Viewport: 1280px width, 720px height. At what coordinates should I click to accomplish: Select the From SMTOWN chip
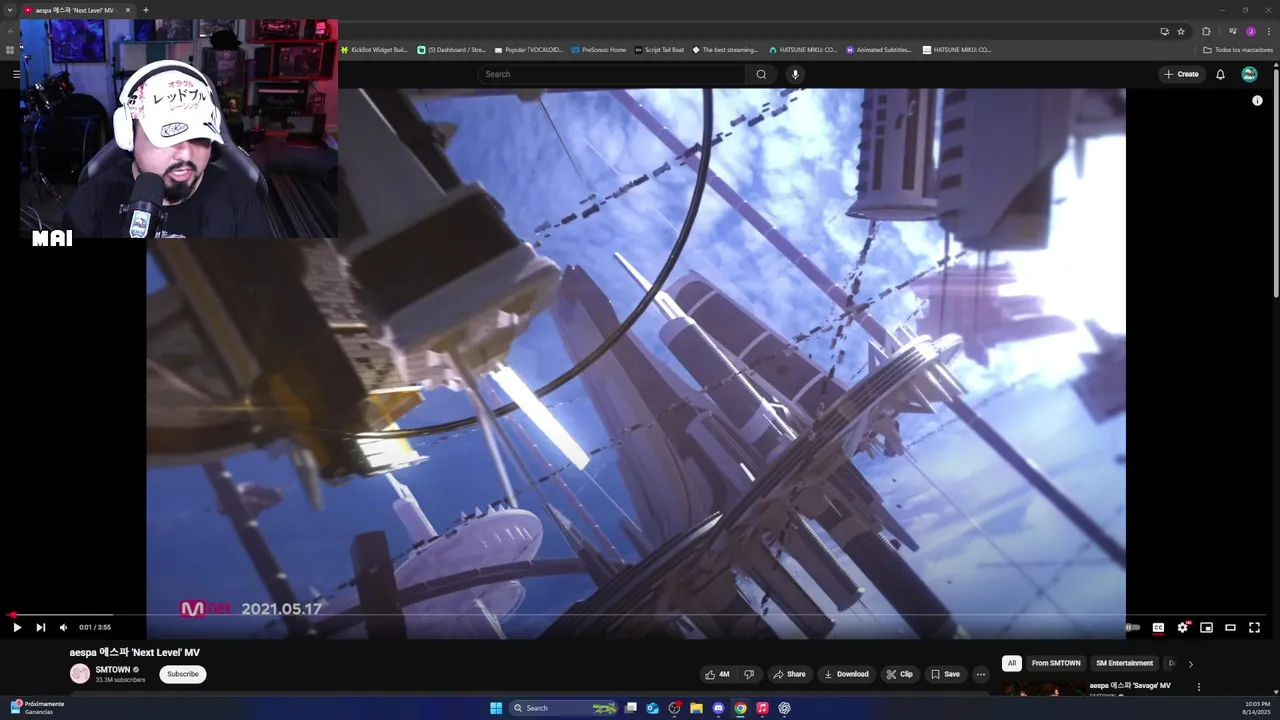[1056, 663]
